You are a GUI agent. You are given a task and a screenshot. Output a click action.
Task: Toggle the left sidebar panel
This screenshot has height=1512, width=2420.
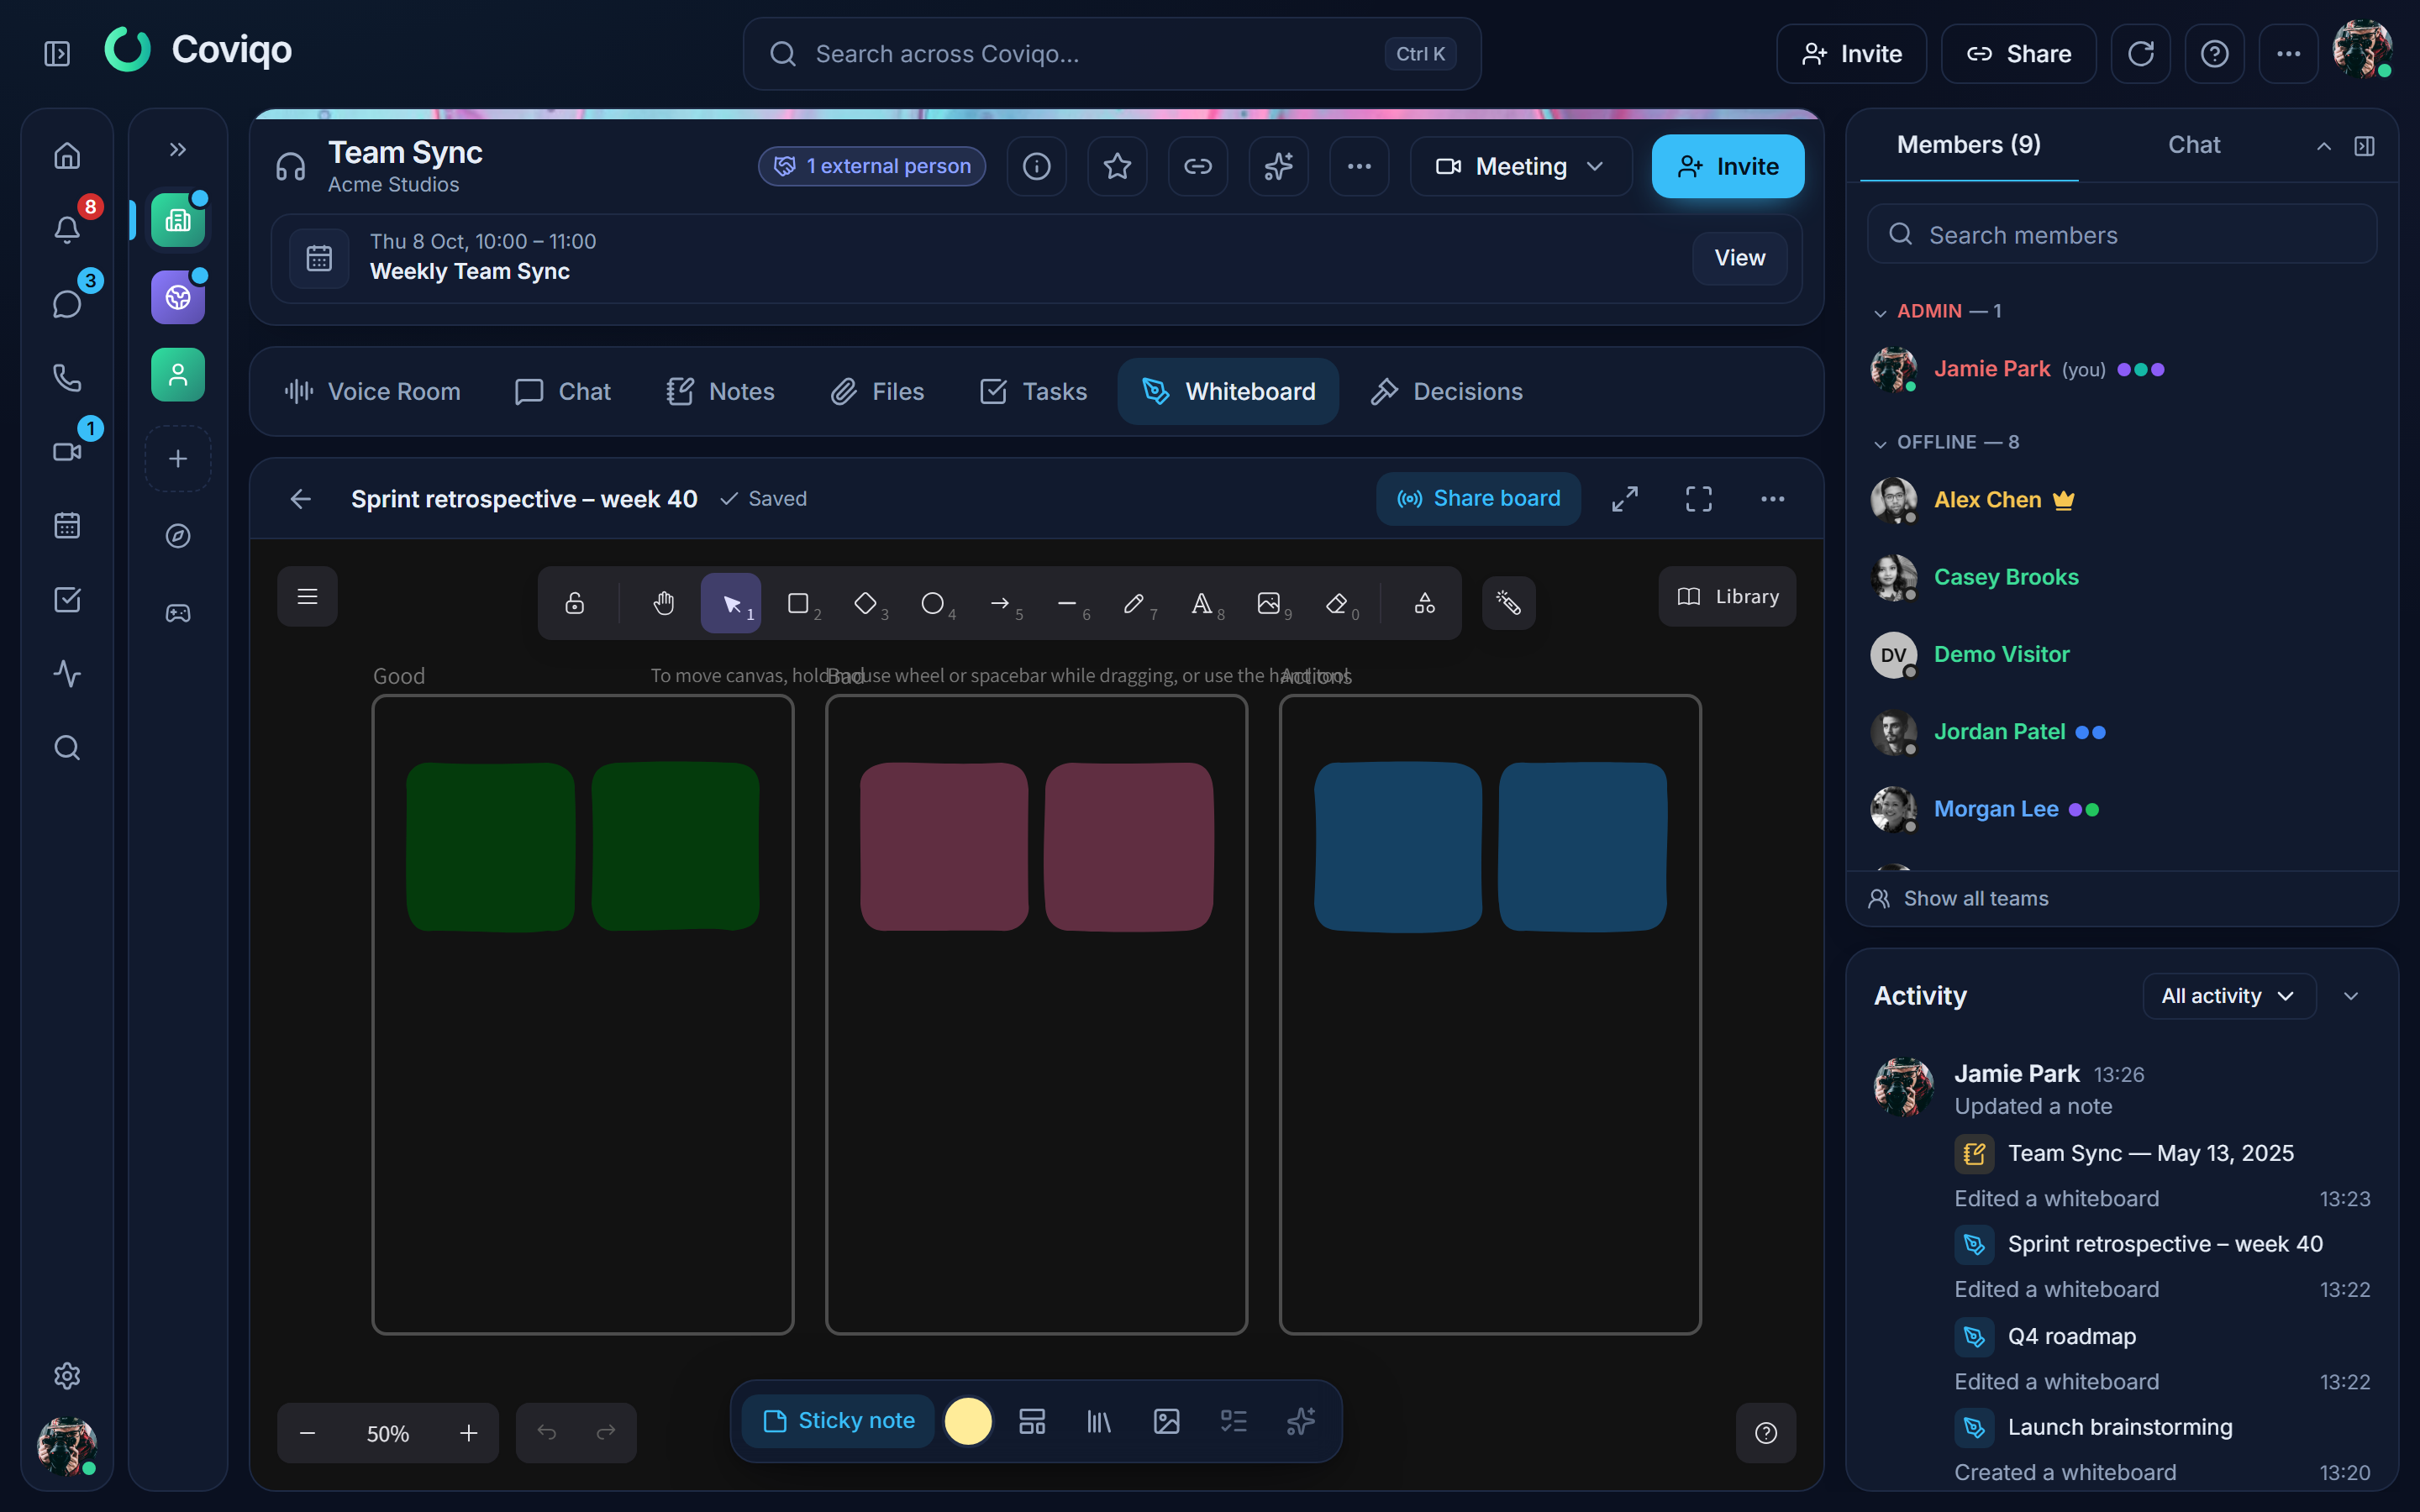(x=57, y=54)
